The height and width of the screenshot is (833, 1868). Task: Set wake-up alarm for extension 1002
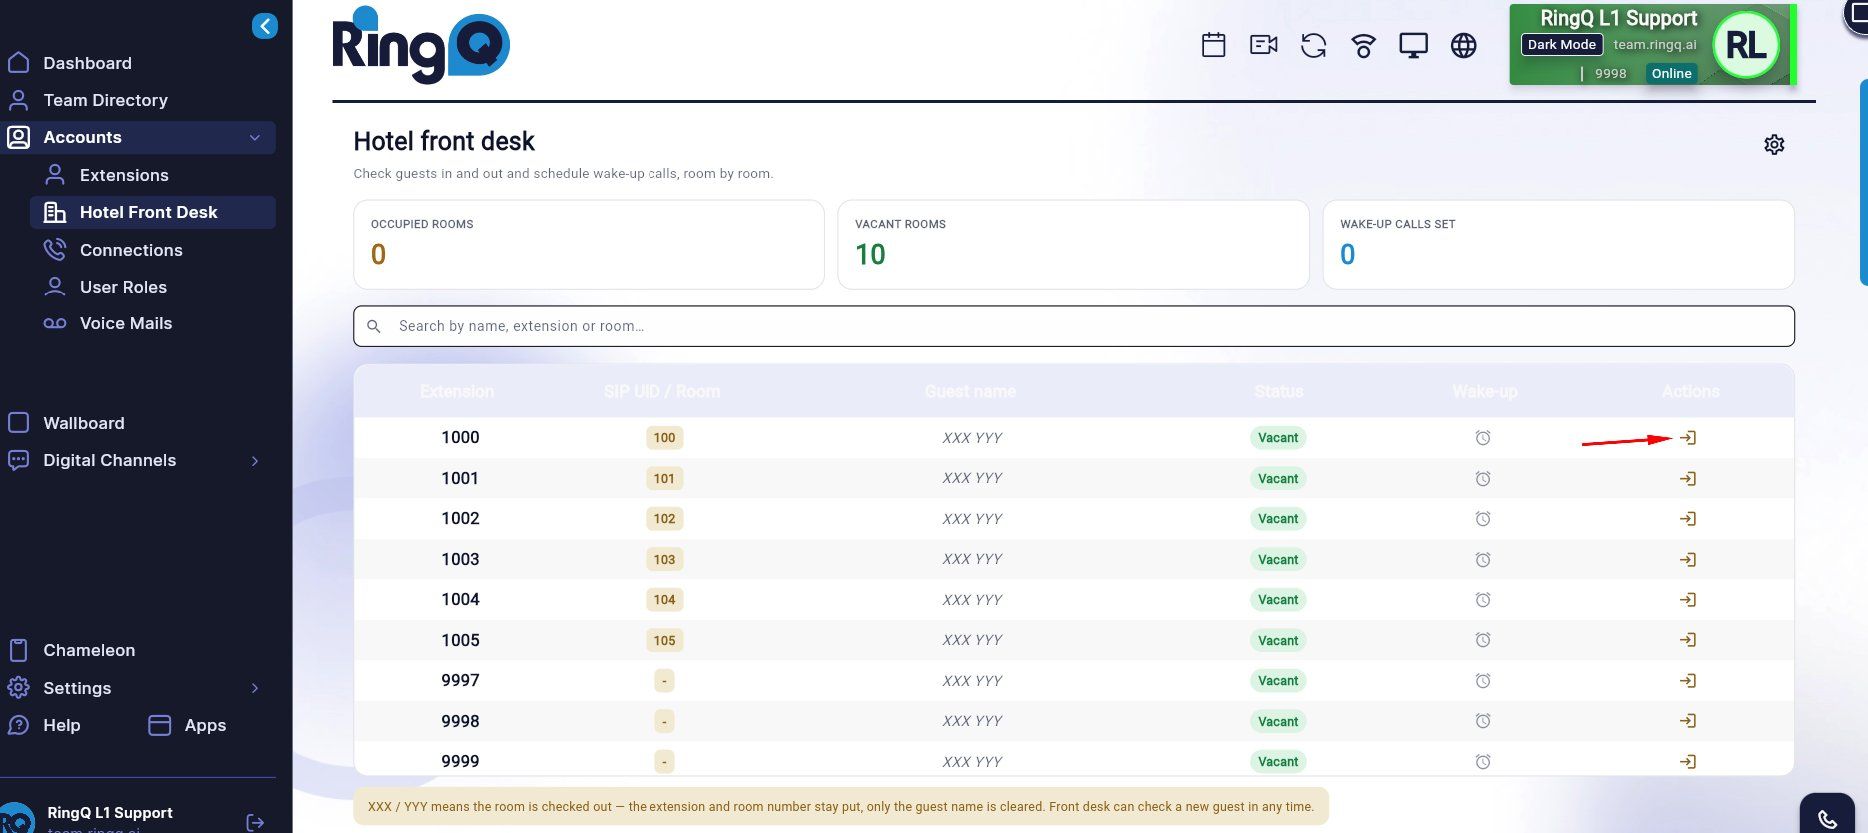[x=1483, y=519]
